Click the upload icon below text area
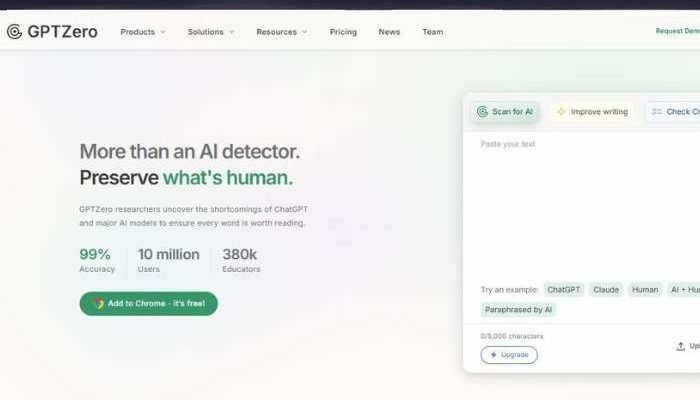This screenshot has height=400, width=700. click(681, 346)
